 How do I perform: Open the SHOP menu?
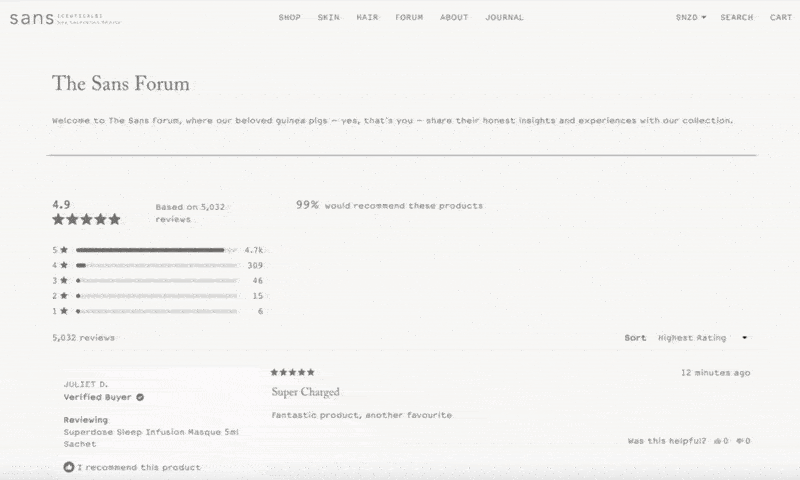pyautogui.click(x=289, y=17)
